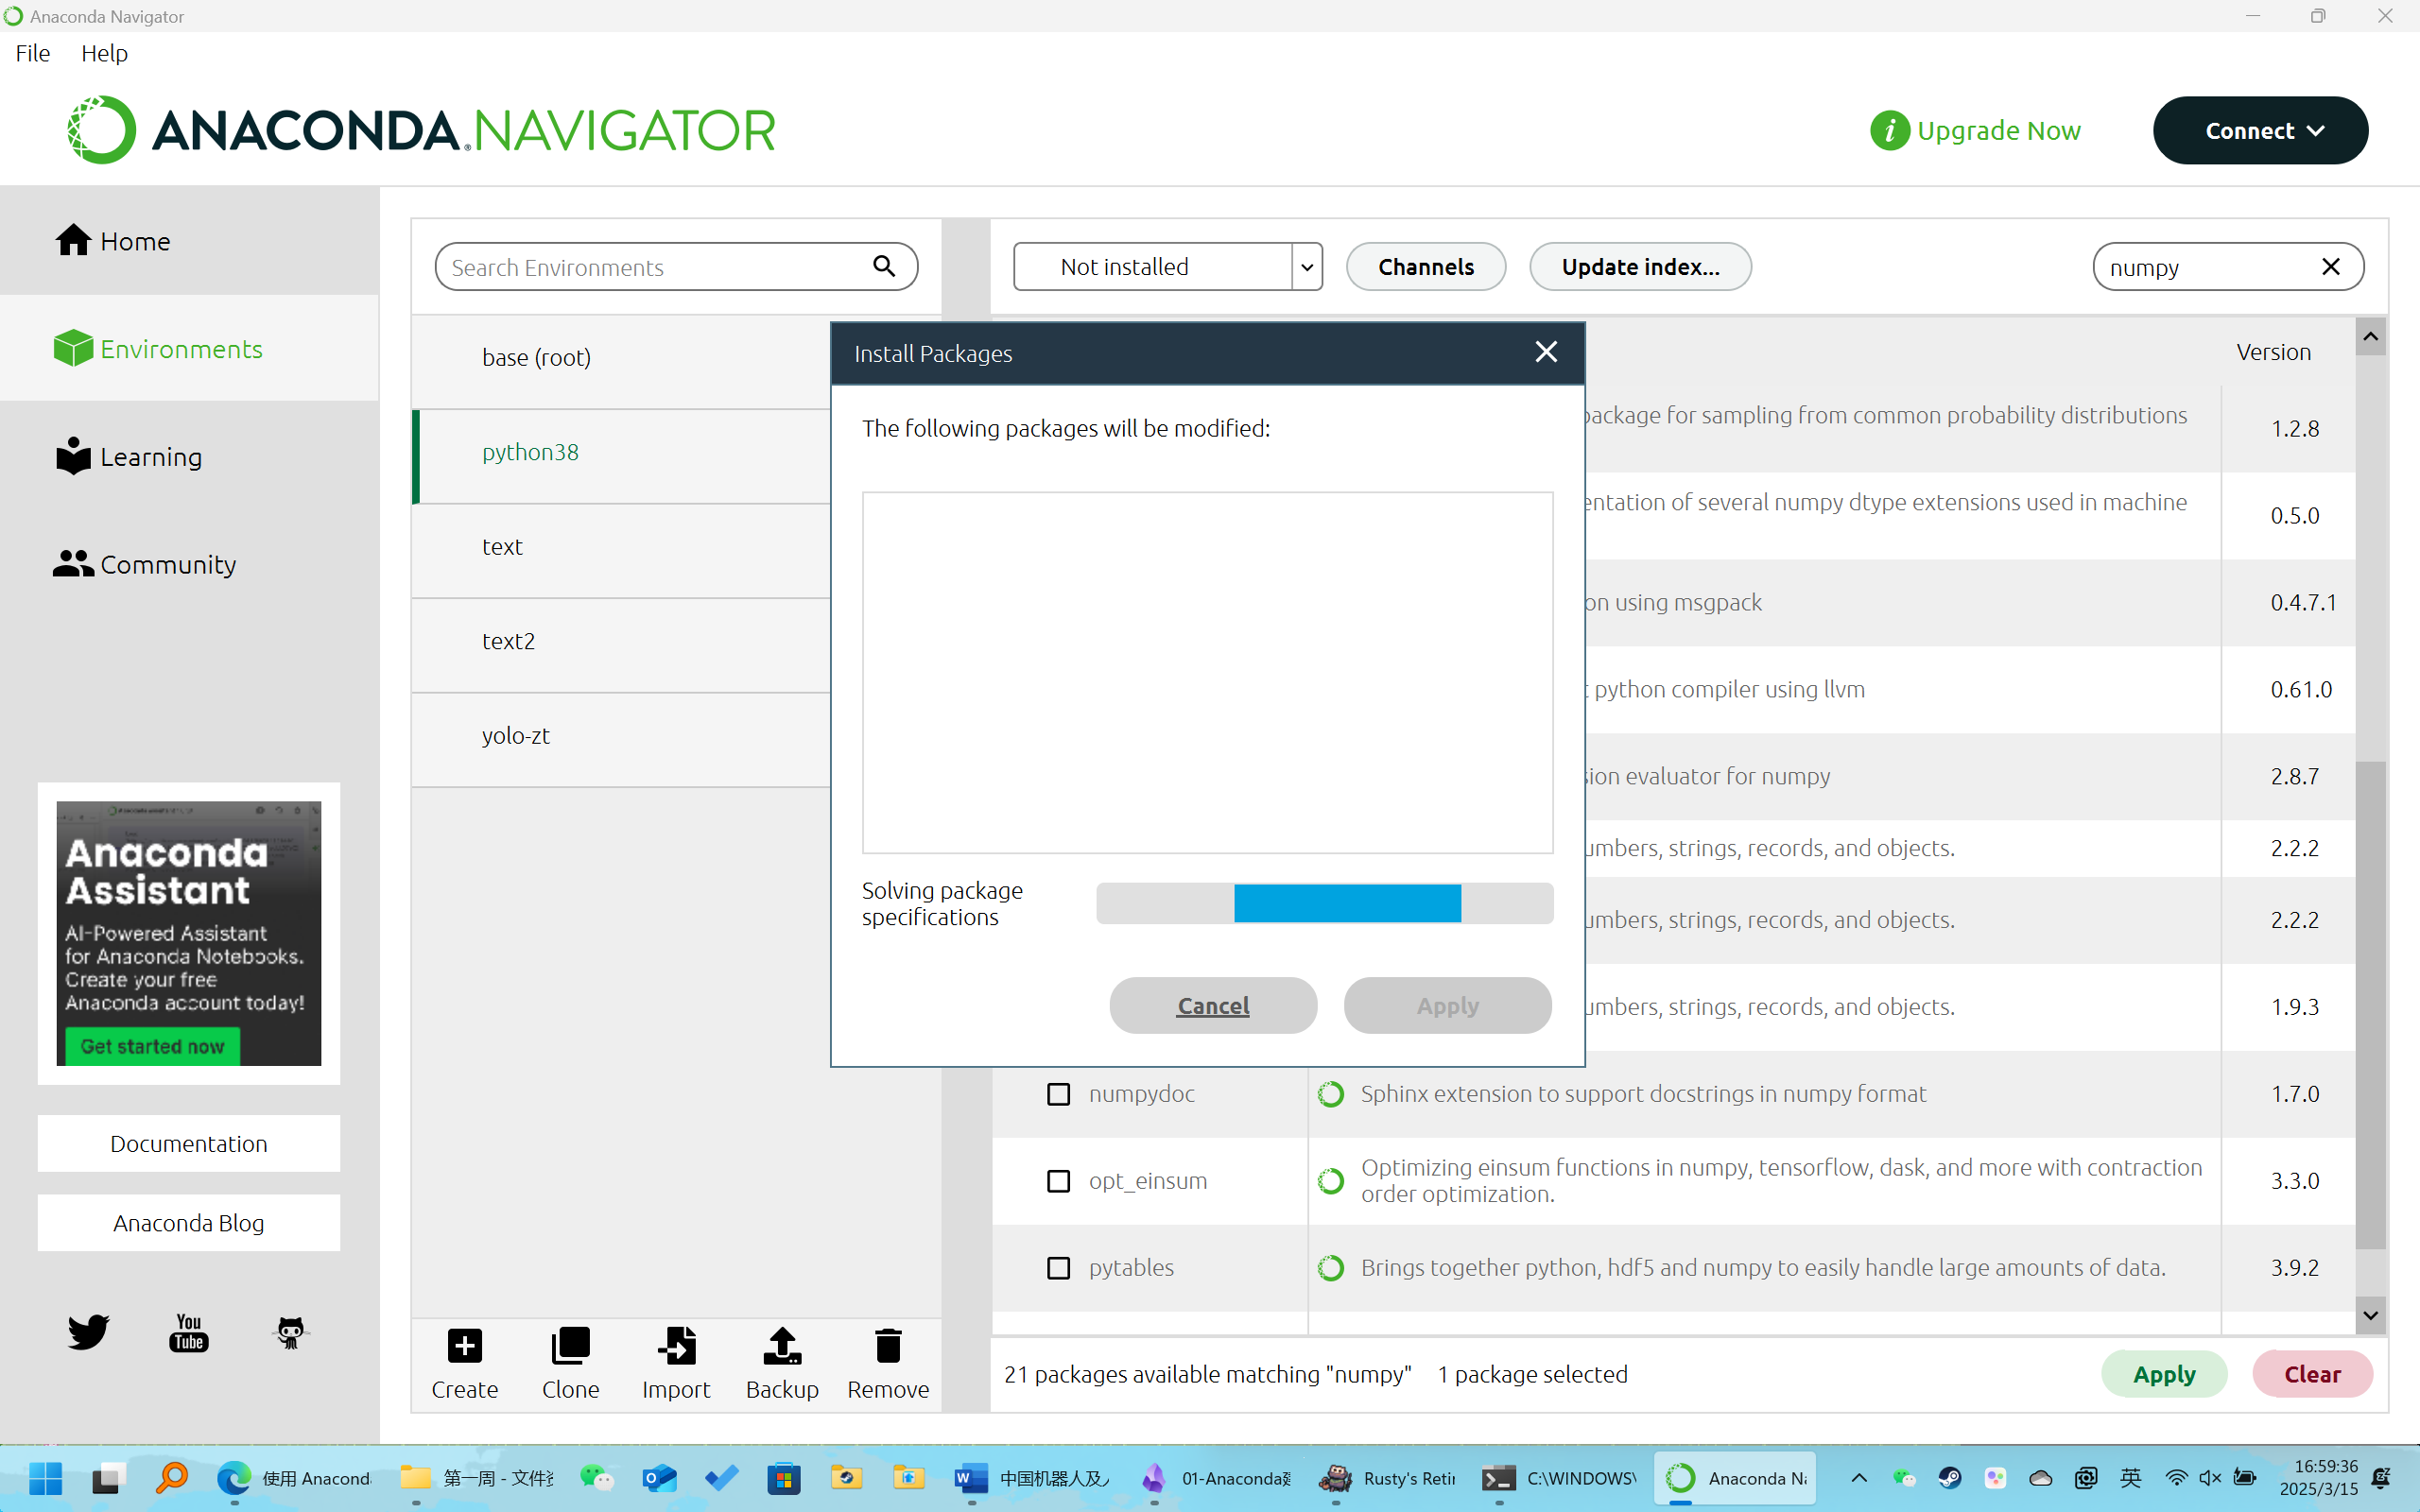This screenshot has height=1512, width=2420.
Task: Click the Create environment icon
Action: pos(465,1346)
